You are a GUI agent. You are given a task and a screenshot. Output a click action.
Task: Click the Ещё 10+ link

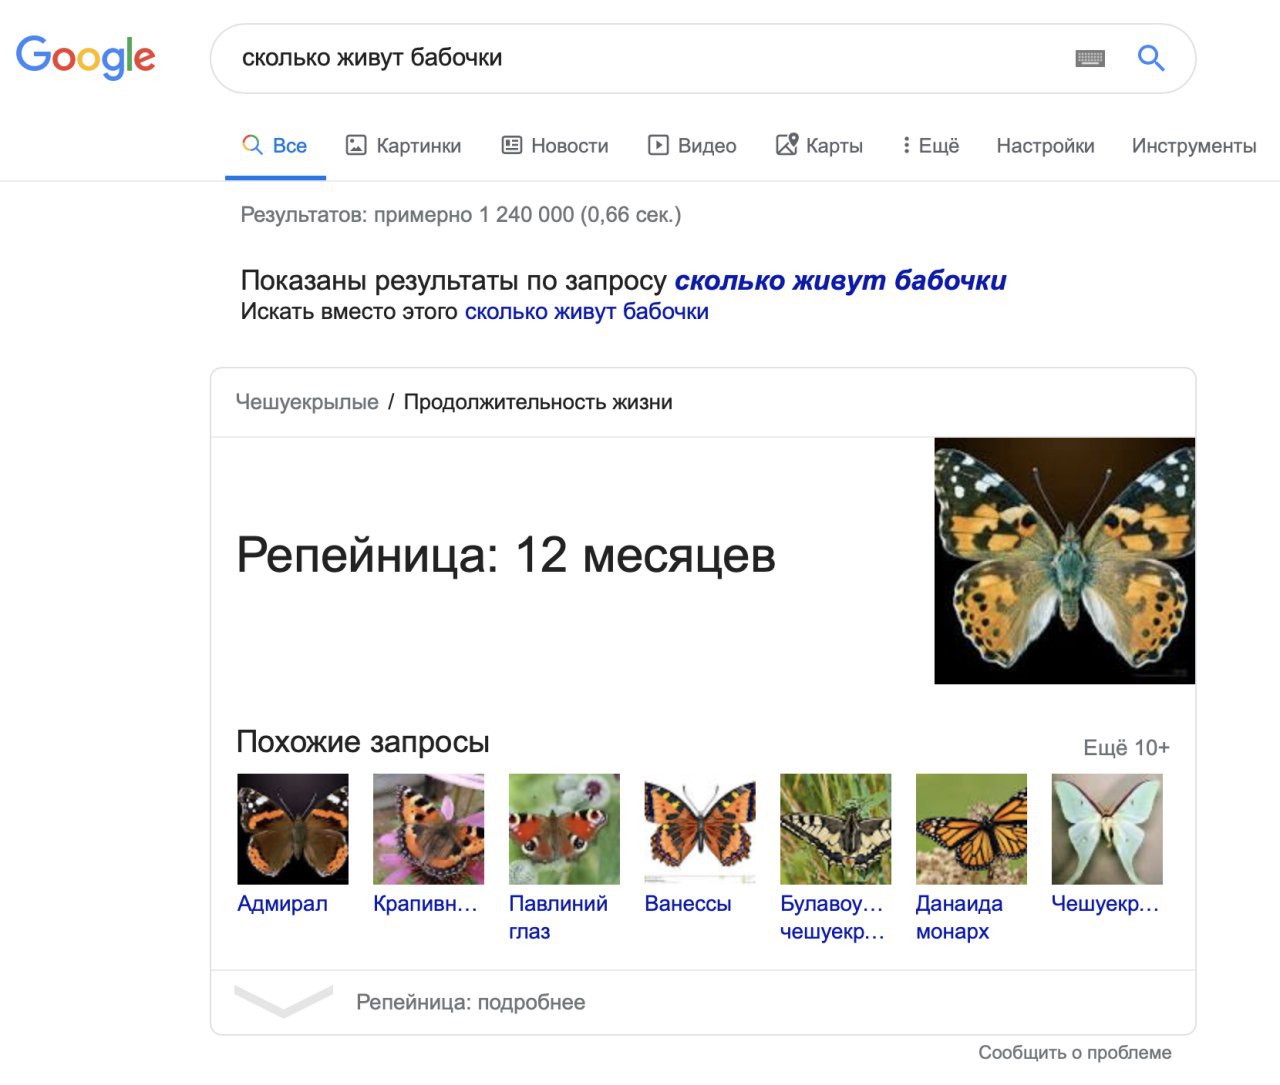pyautogui.click(x=1126, y=748)
